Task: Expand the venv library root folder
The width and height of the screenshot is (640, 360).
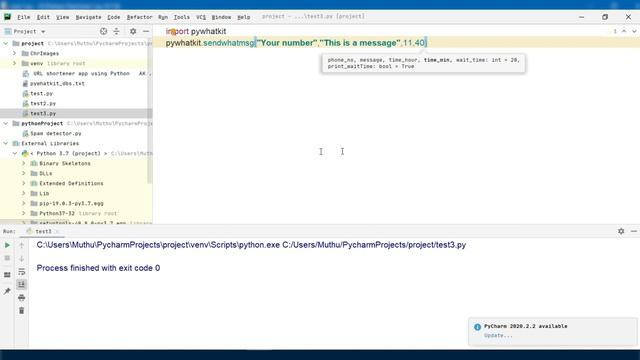Action: click(15, 63)
